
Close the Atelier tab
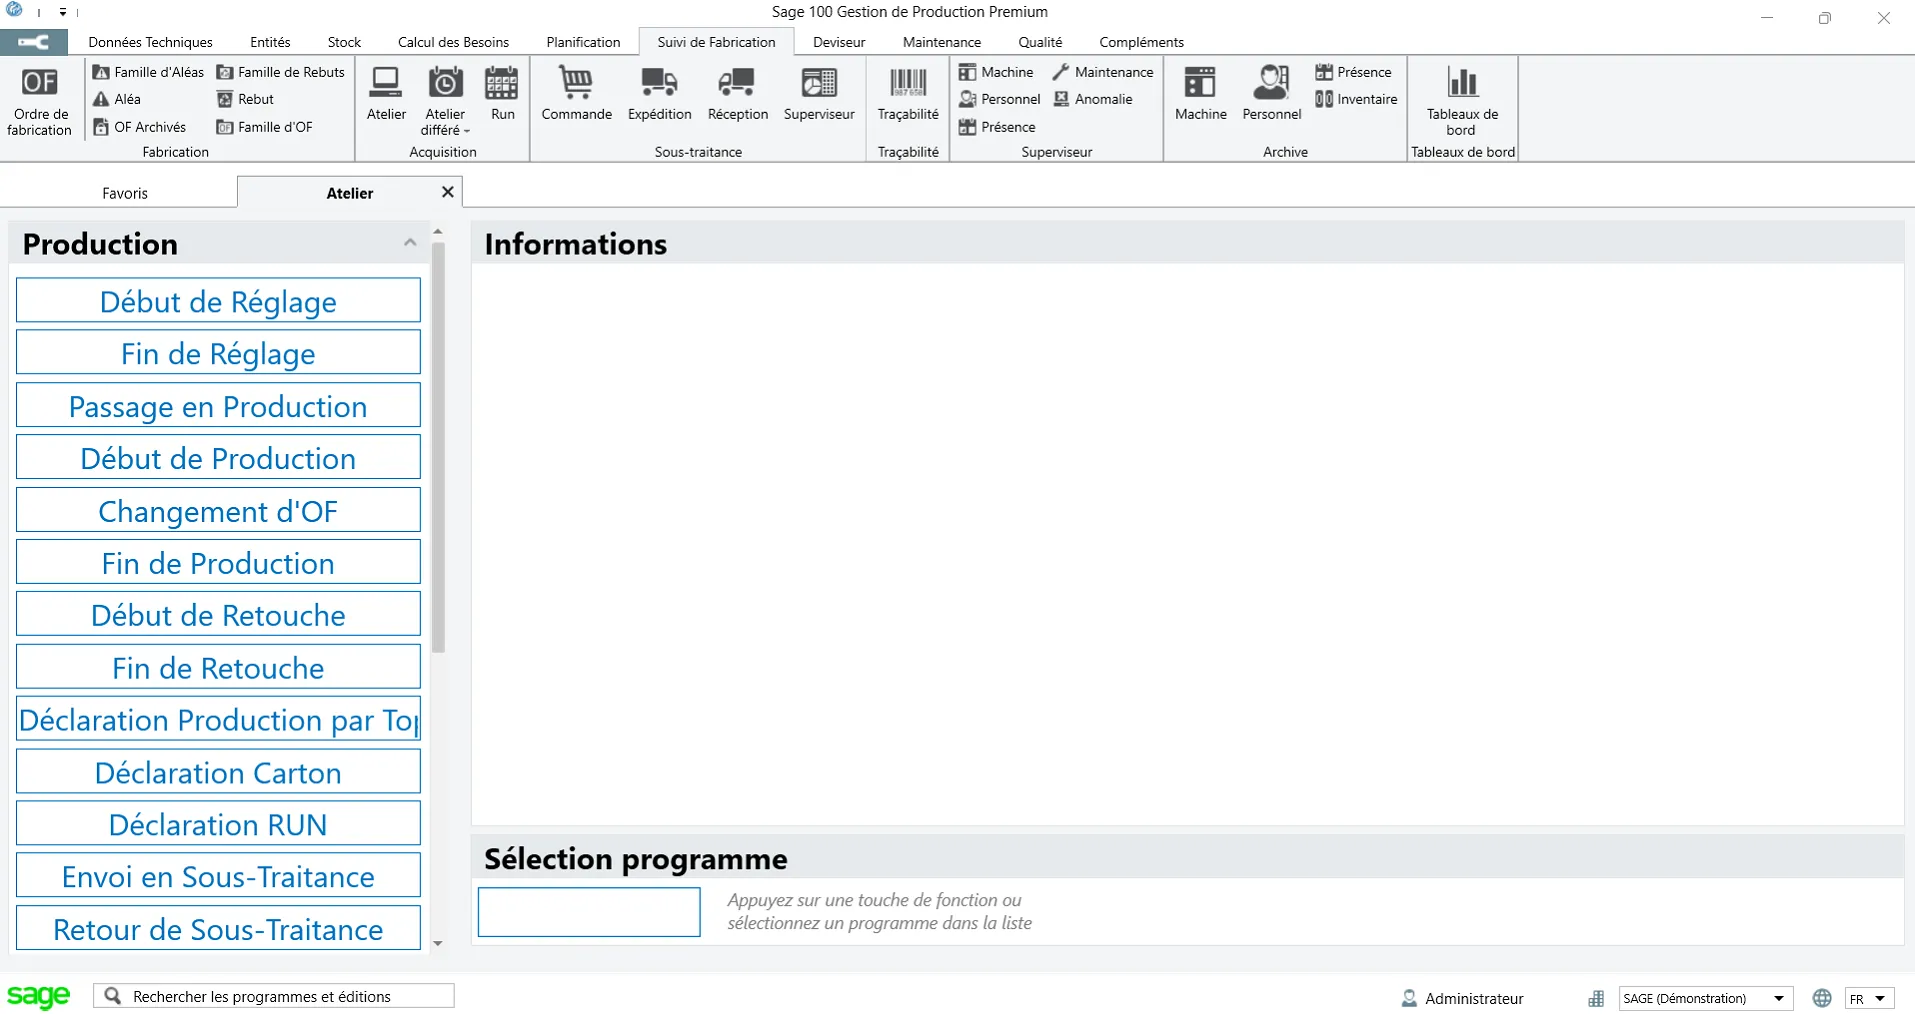(448, 192)
